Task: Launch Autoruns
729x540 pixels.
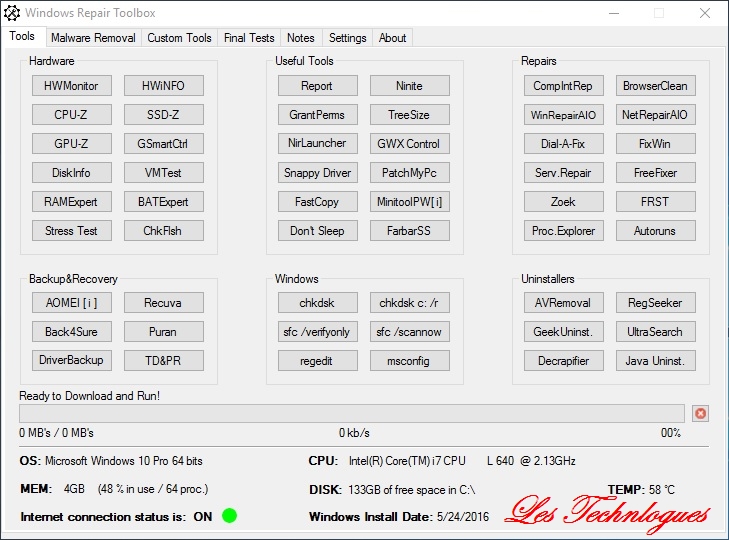Action: [x=656, y=231]
